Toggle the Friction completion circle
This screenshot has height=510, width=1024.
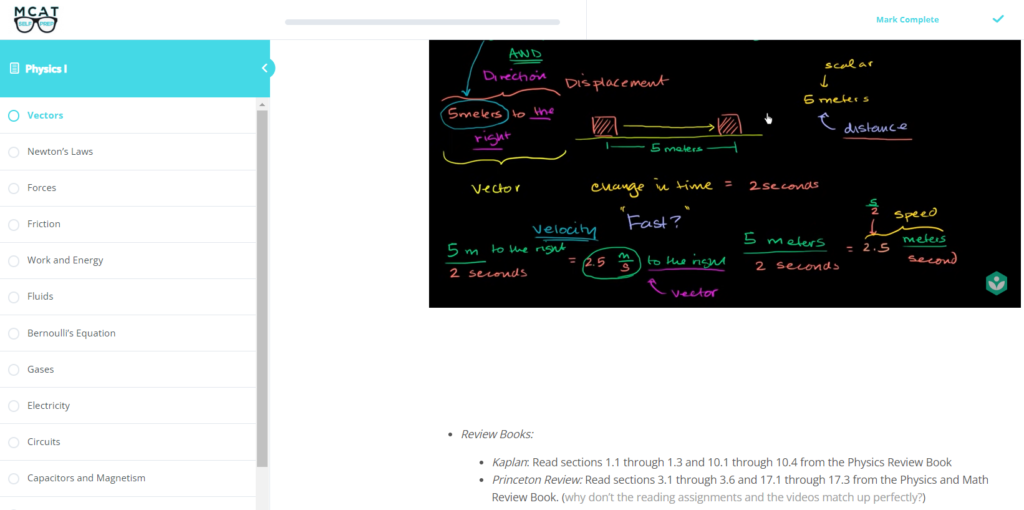coord(14,224)
